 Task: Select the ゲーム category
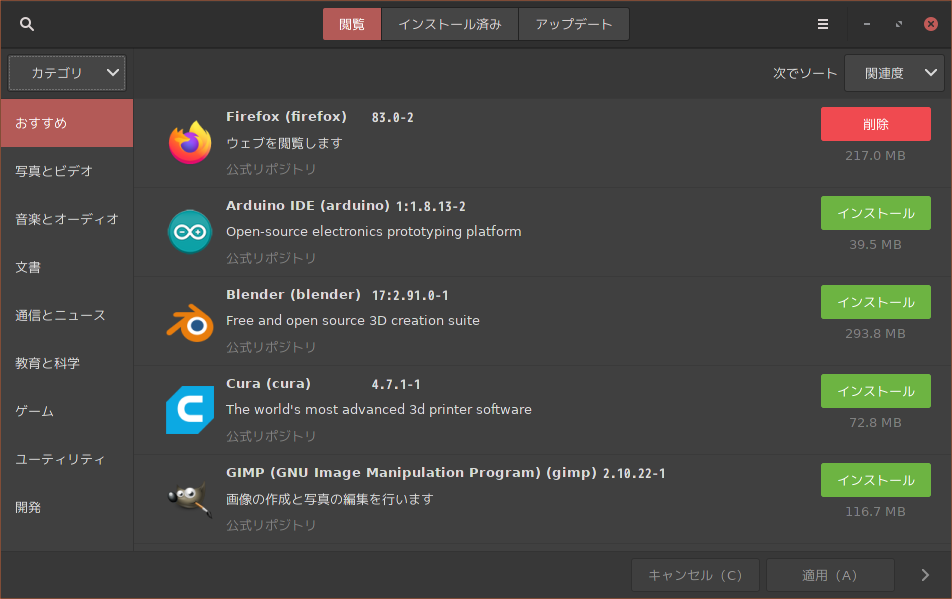pos(67,411)
